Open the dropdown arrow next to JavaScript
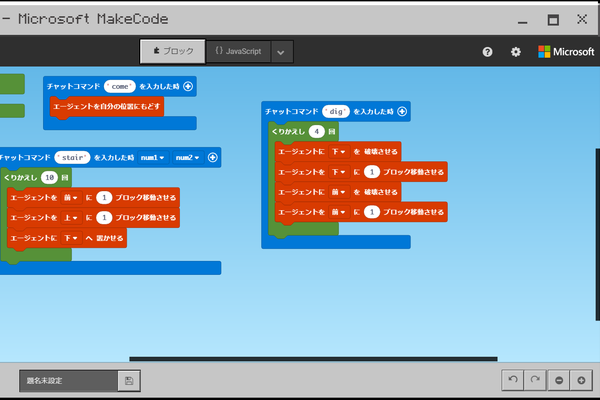This screenshot has height=400, width=600. (281, 52)
